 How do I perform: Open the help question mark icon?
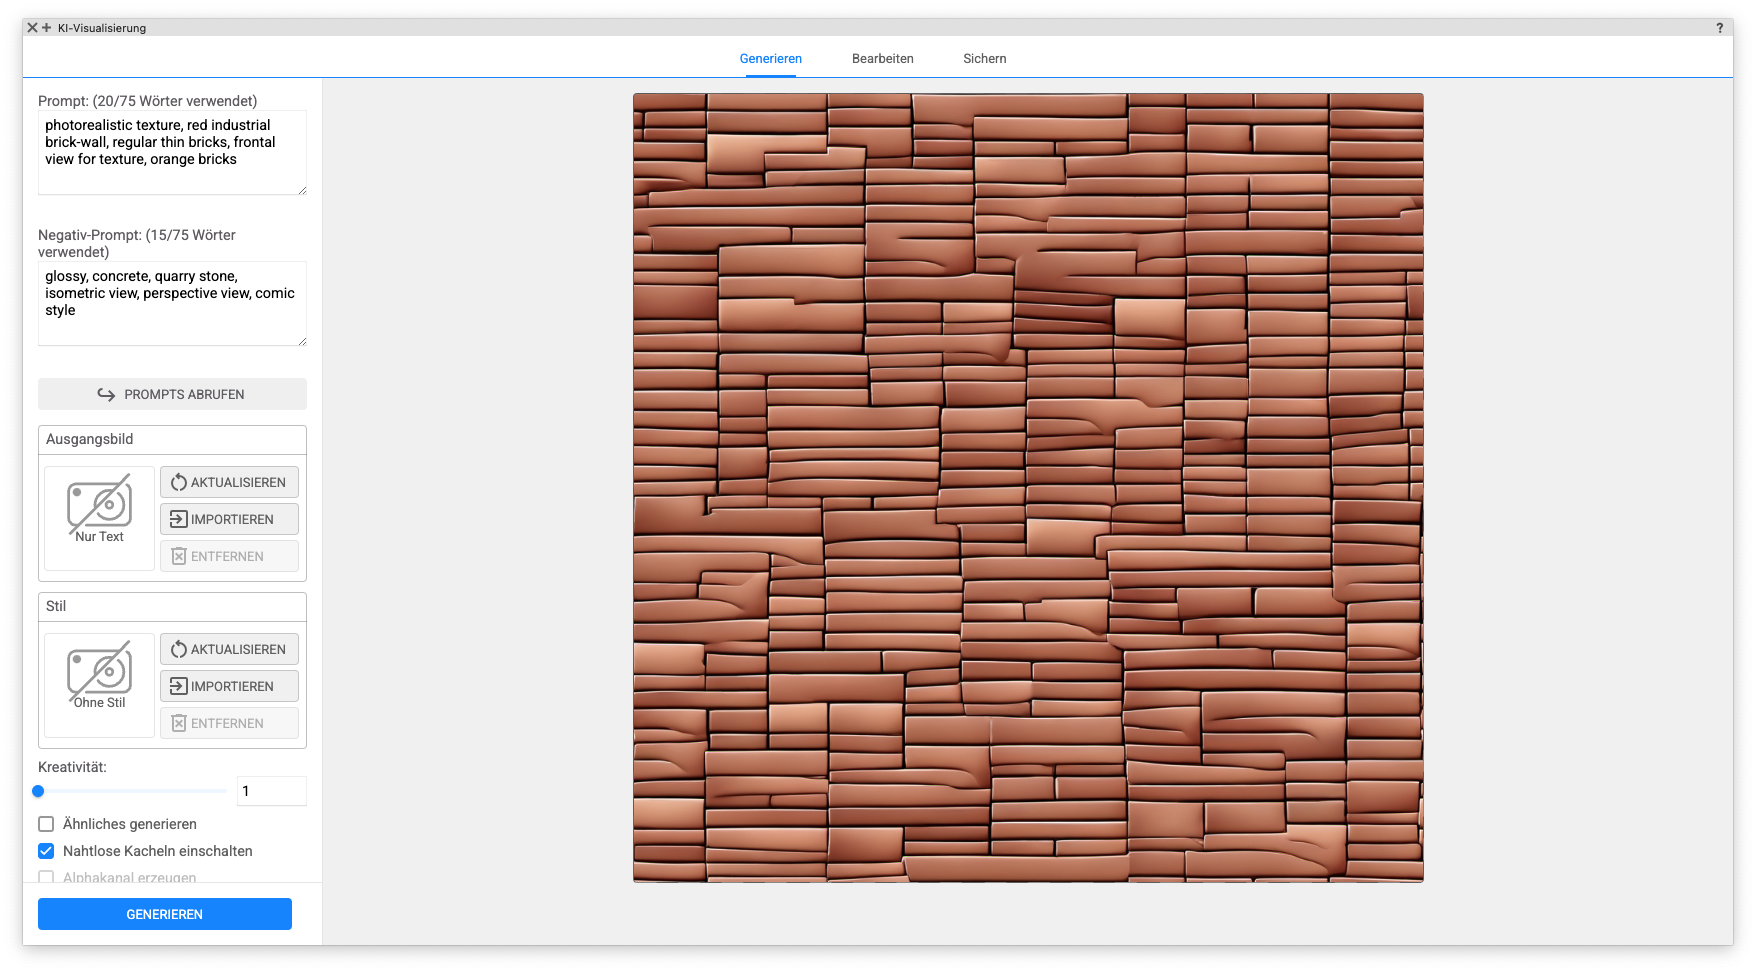[x=1720, y=28]
